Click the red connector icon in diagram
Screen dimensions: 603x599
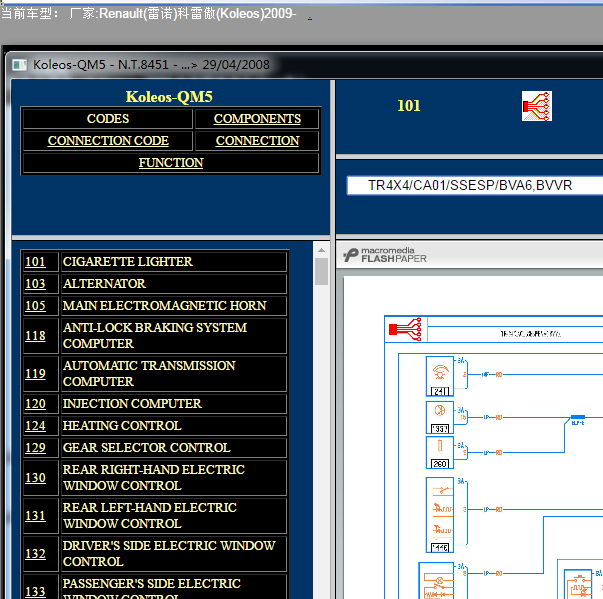[x=405, y=329]
